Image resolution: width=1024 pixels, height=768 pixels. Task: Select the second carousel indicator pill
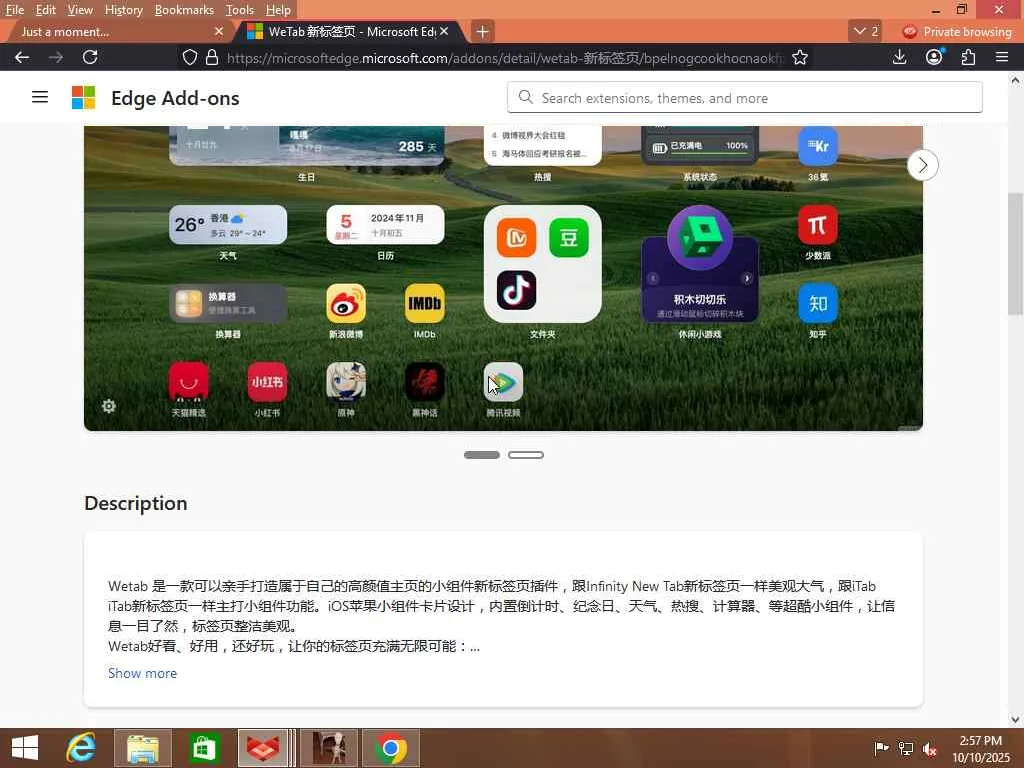click(526, 455)
